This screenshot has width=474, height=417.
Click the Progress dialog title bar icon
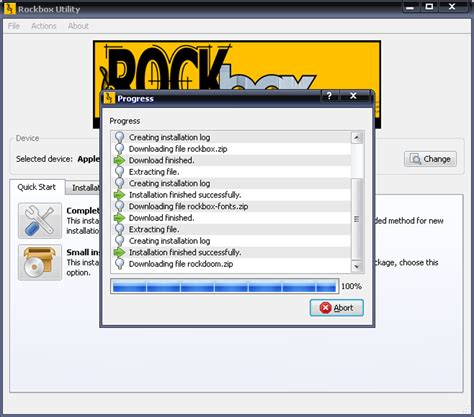(x=109, y=98)
